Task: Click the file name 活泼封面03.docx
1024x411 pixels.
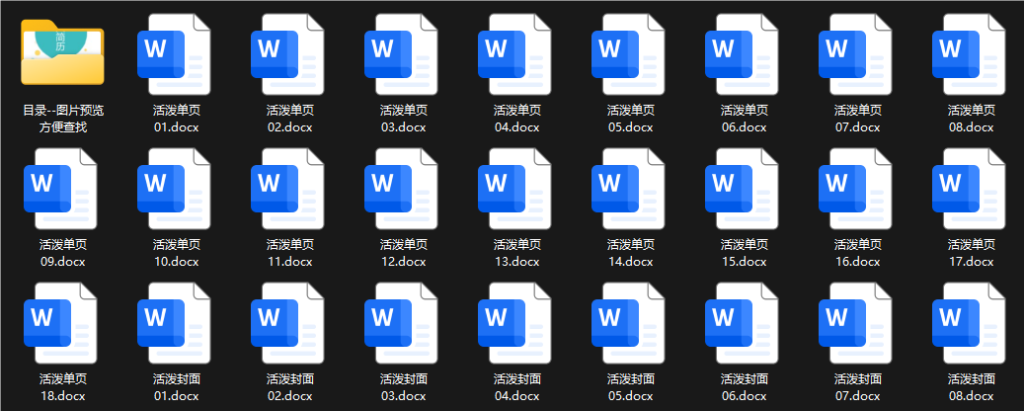Action: tap(404, 387)
